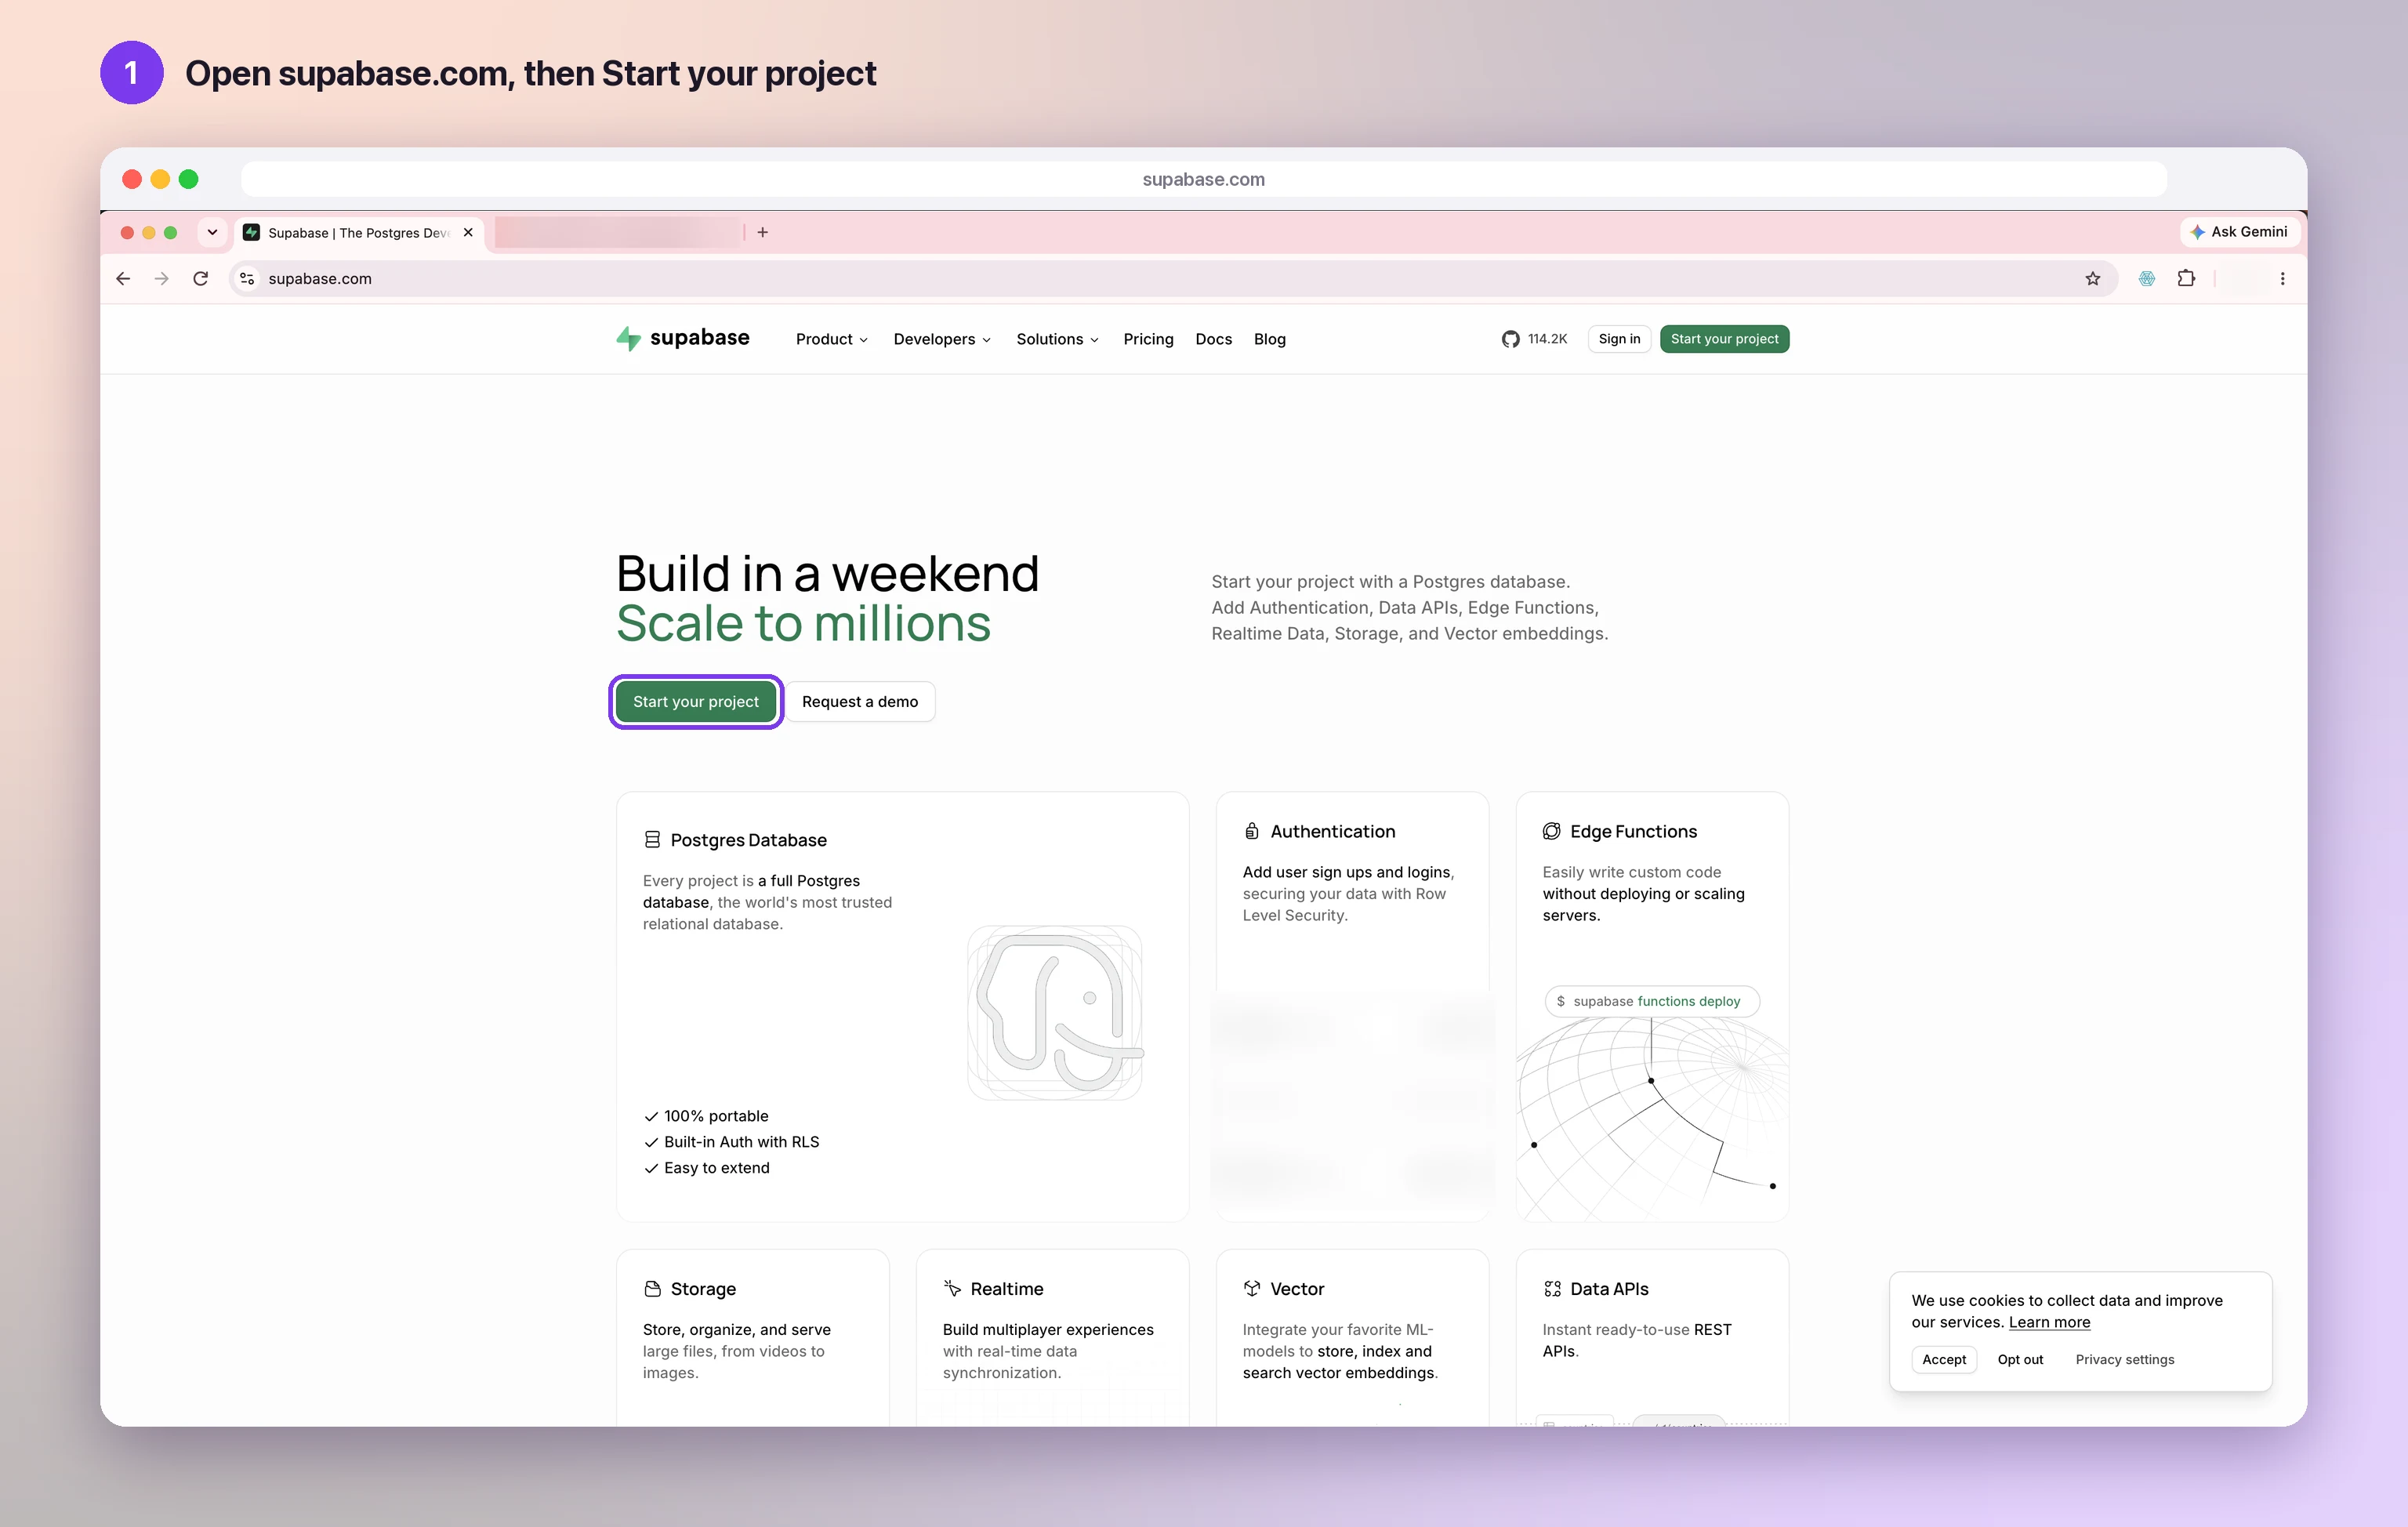Click the Edge Functions icon

[1551, 831]
